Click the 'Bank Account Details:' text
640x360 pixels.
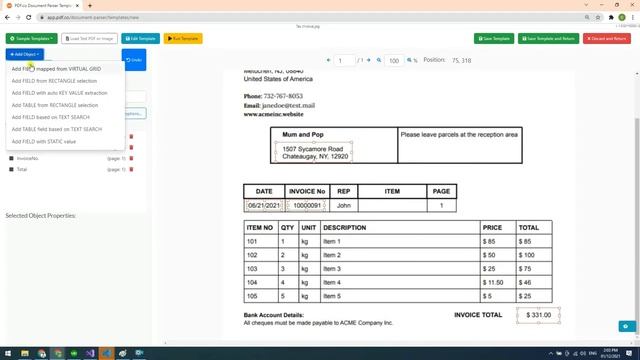point(273,315)
